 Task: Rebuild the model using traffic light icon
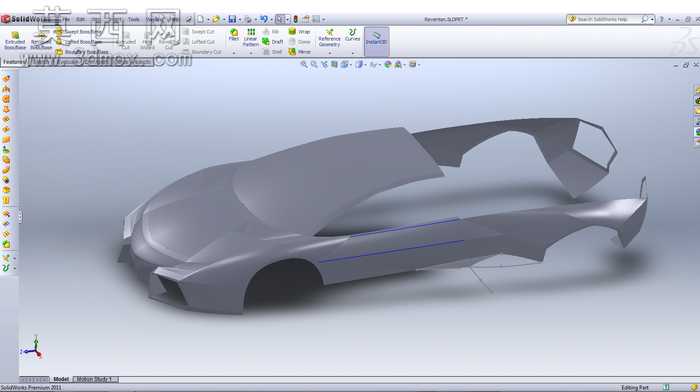pos(296,19)
